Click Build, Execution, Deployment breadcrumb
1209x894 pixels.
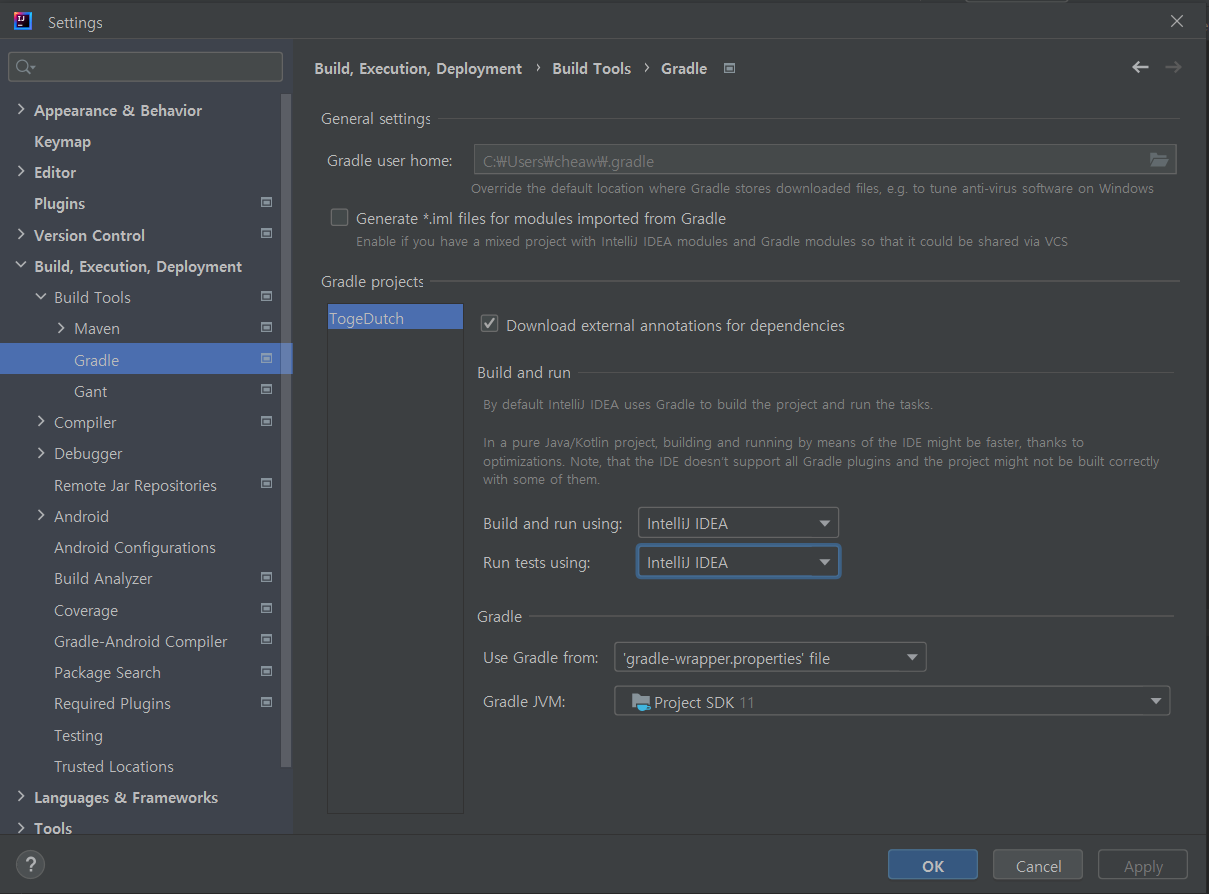[x=418, y=68]
